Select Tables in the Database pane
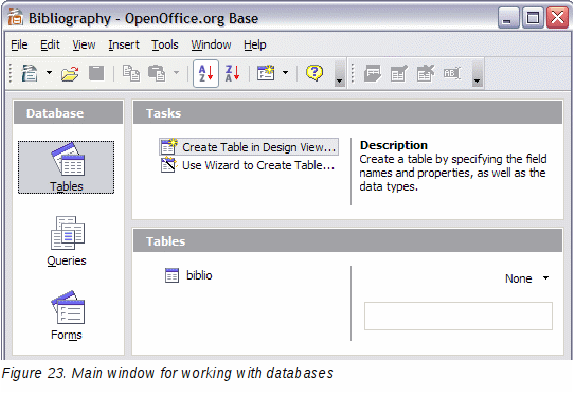Viewport: 573px width, 393px height. pos(66,167)
